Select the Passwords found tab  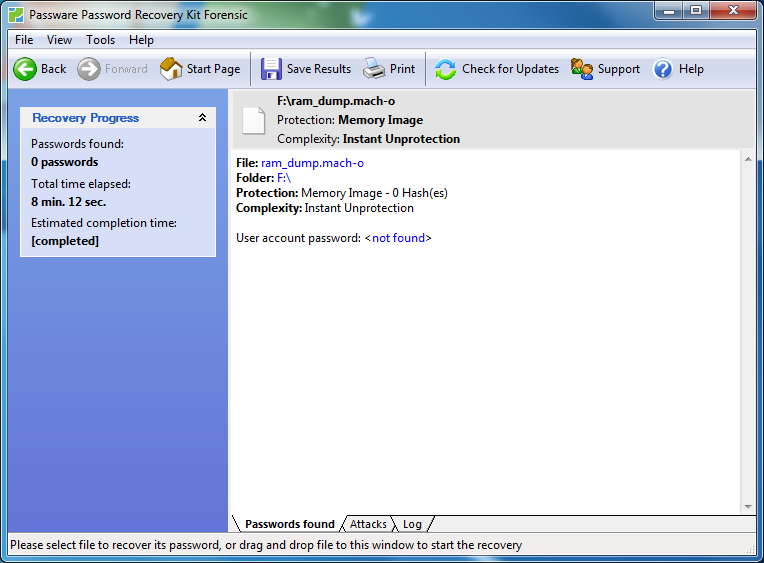pos(289,524)
